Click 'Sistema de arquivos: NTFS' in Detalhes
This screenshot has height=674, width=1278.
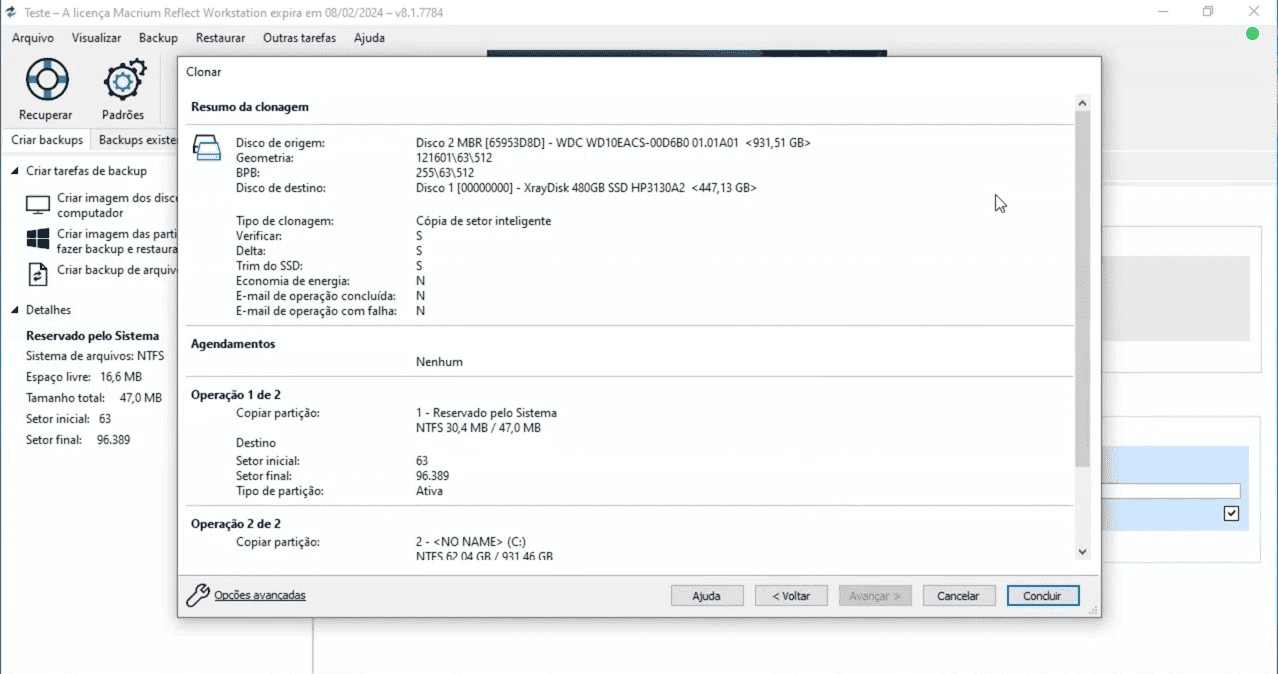tap(94, 356)
